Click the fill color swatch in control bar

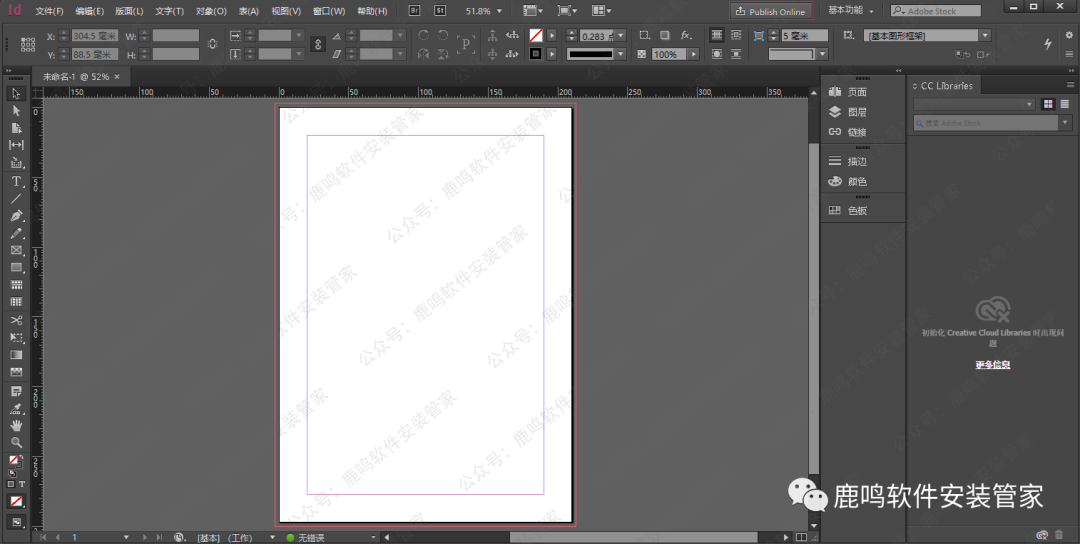[x=536, y=35]
